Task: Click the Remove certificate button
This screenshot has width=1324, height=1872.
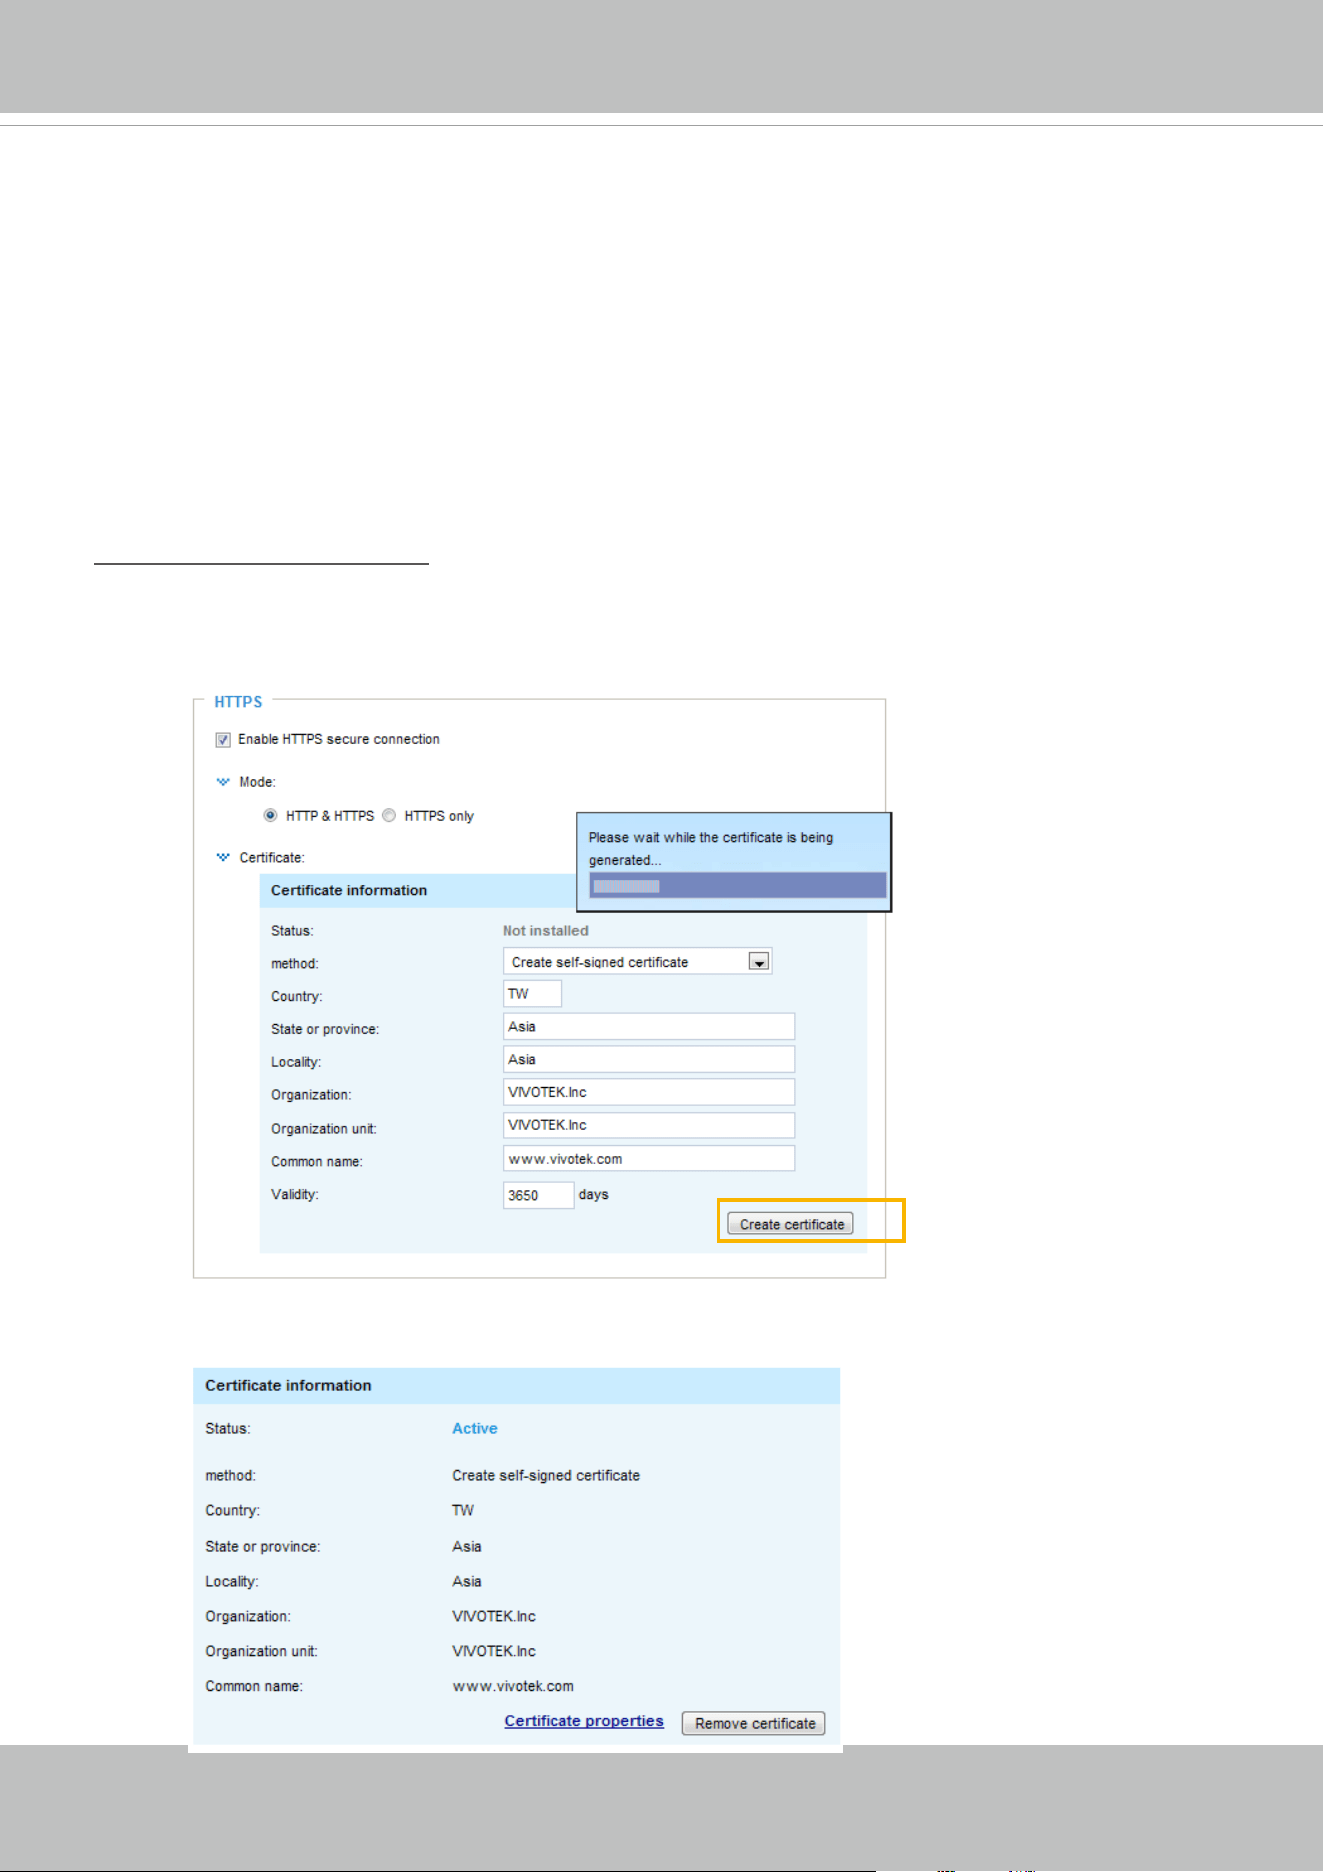Action: point(754,1723)
